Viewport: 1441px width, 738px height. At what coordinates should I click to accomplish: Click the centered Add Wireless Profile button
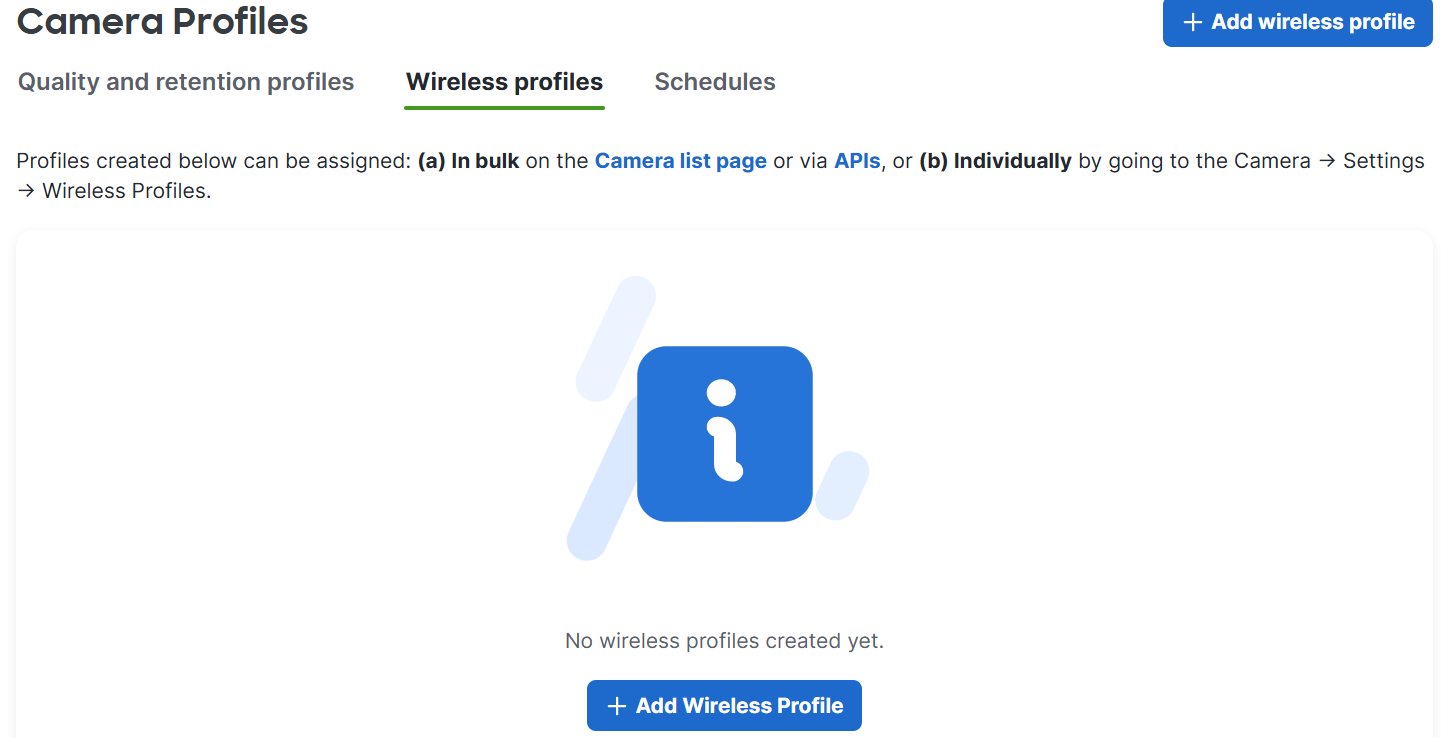[724, 706]
